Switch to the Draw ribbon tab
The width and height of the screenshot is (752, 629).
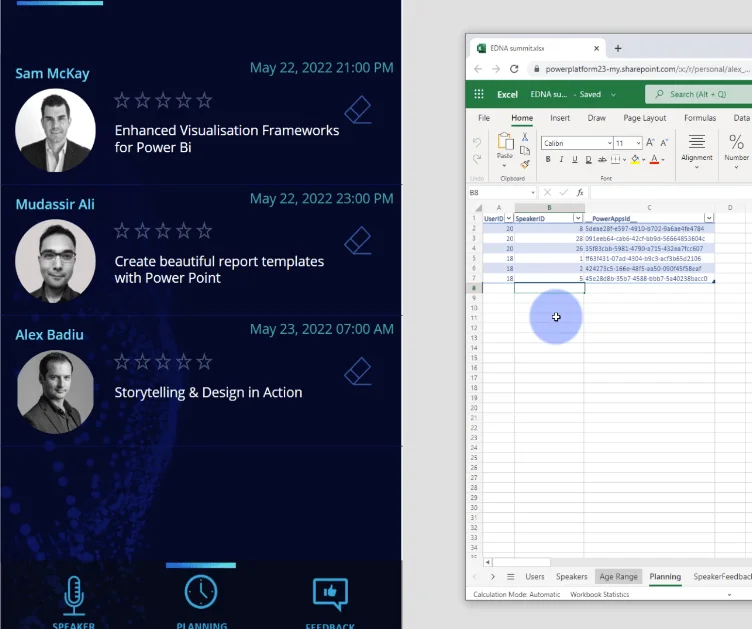click(597, 118)
